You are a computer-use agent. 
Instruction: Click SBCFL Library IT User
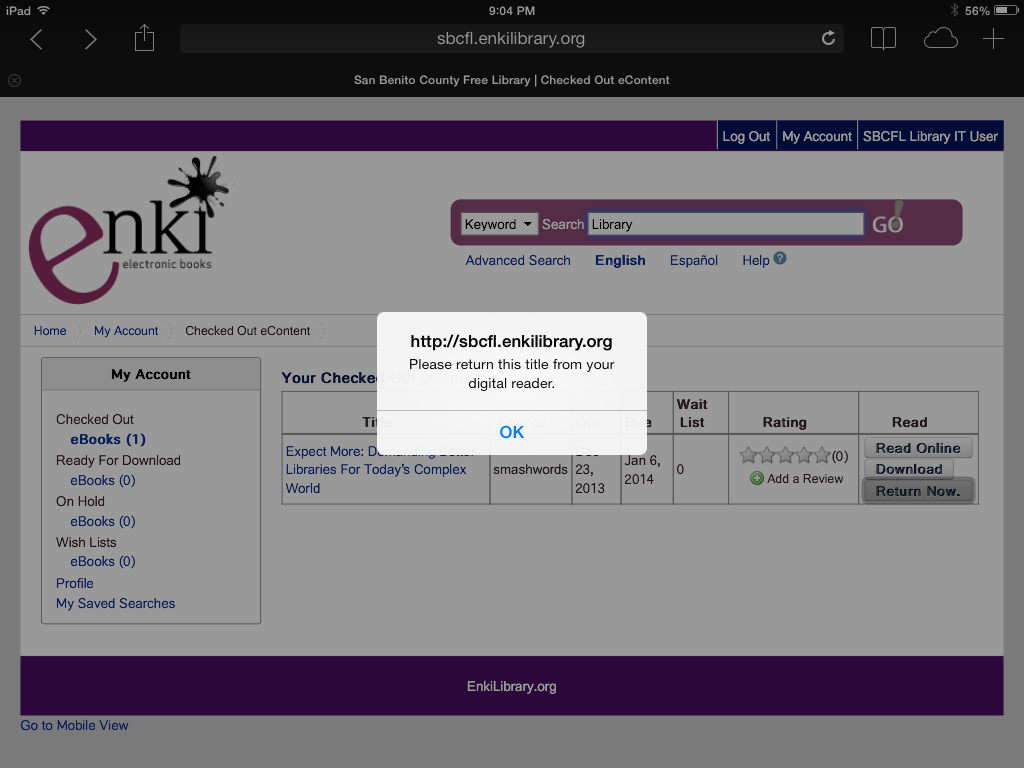(930, 136)
